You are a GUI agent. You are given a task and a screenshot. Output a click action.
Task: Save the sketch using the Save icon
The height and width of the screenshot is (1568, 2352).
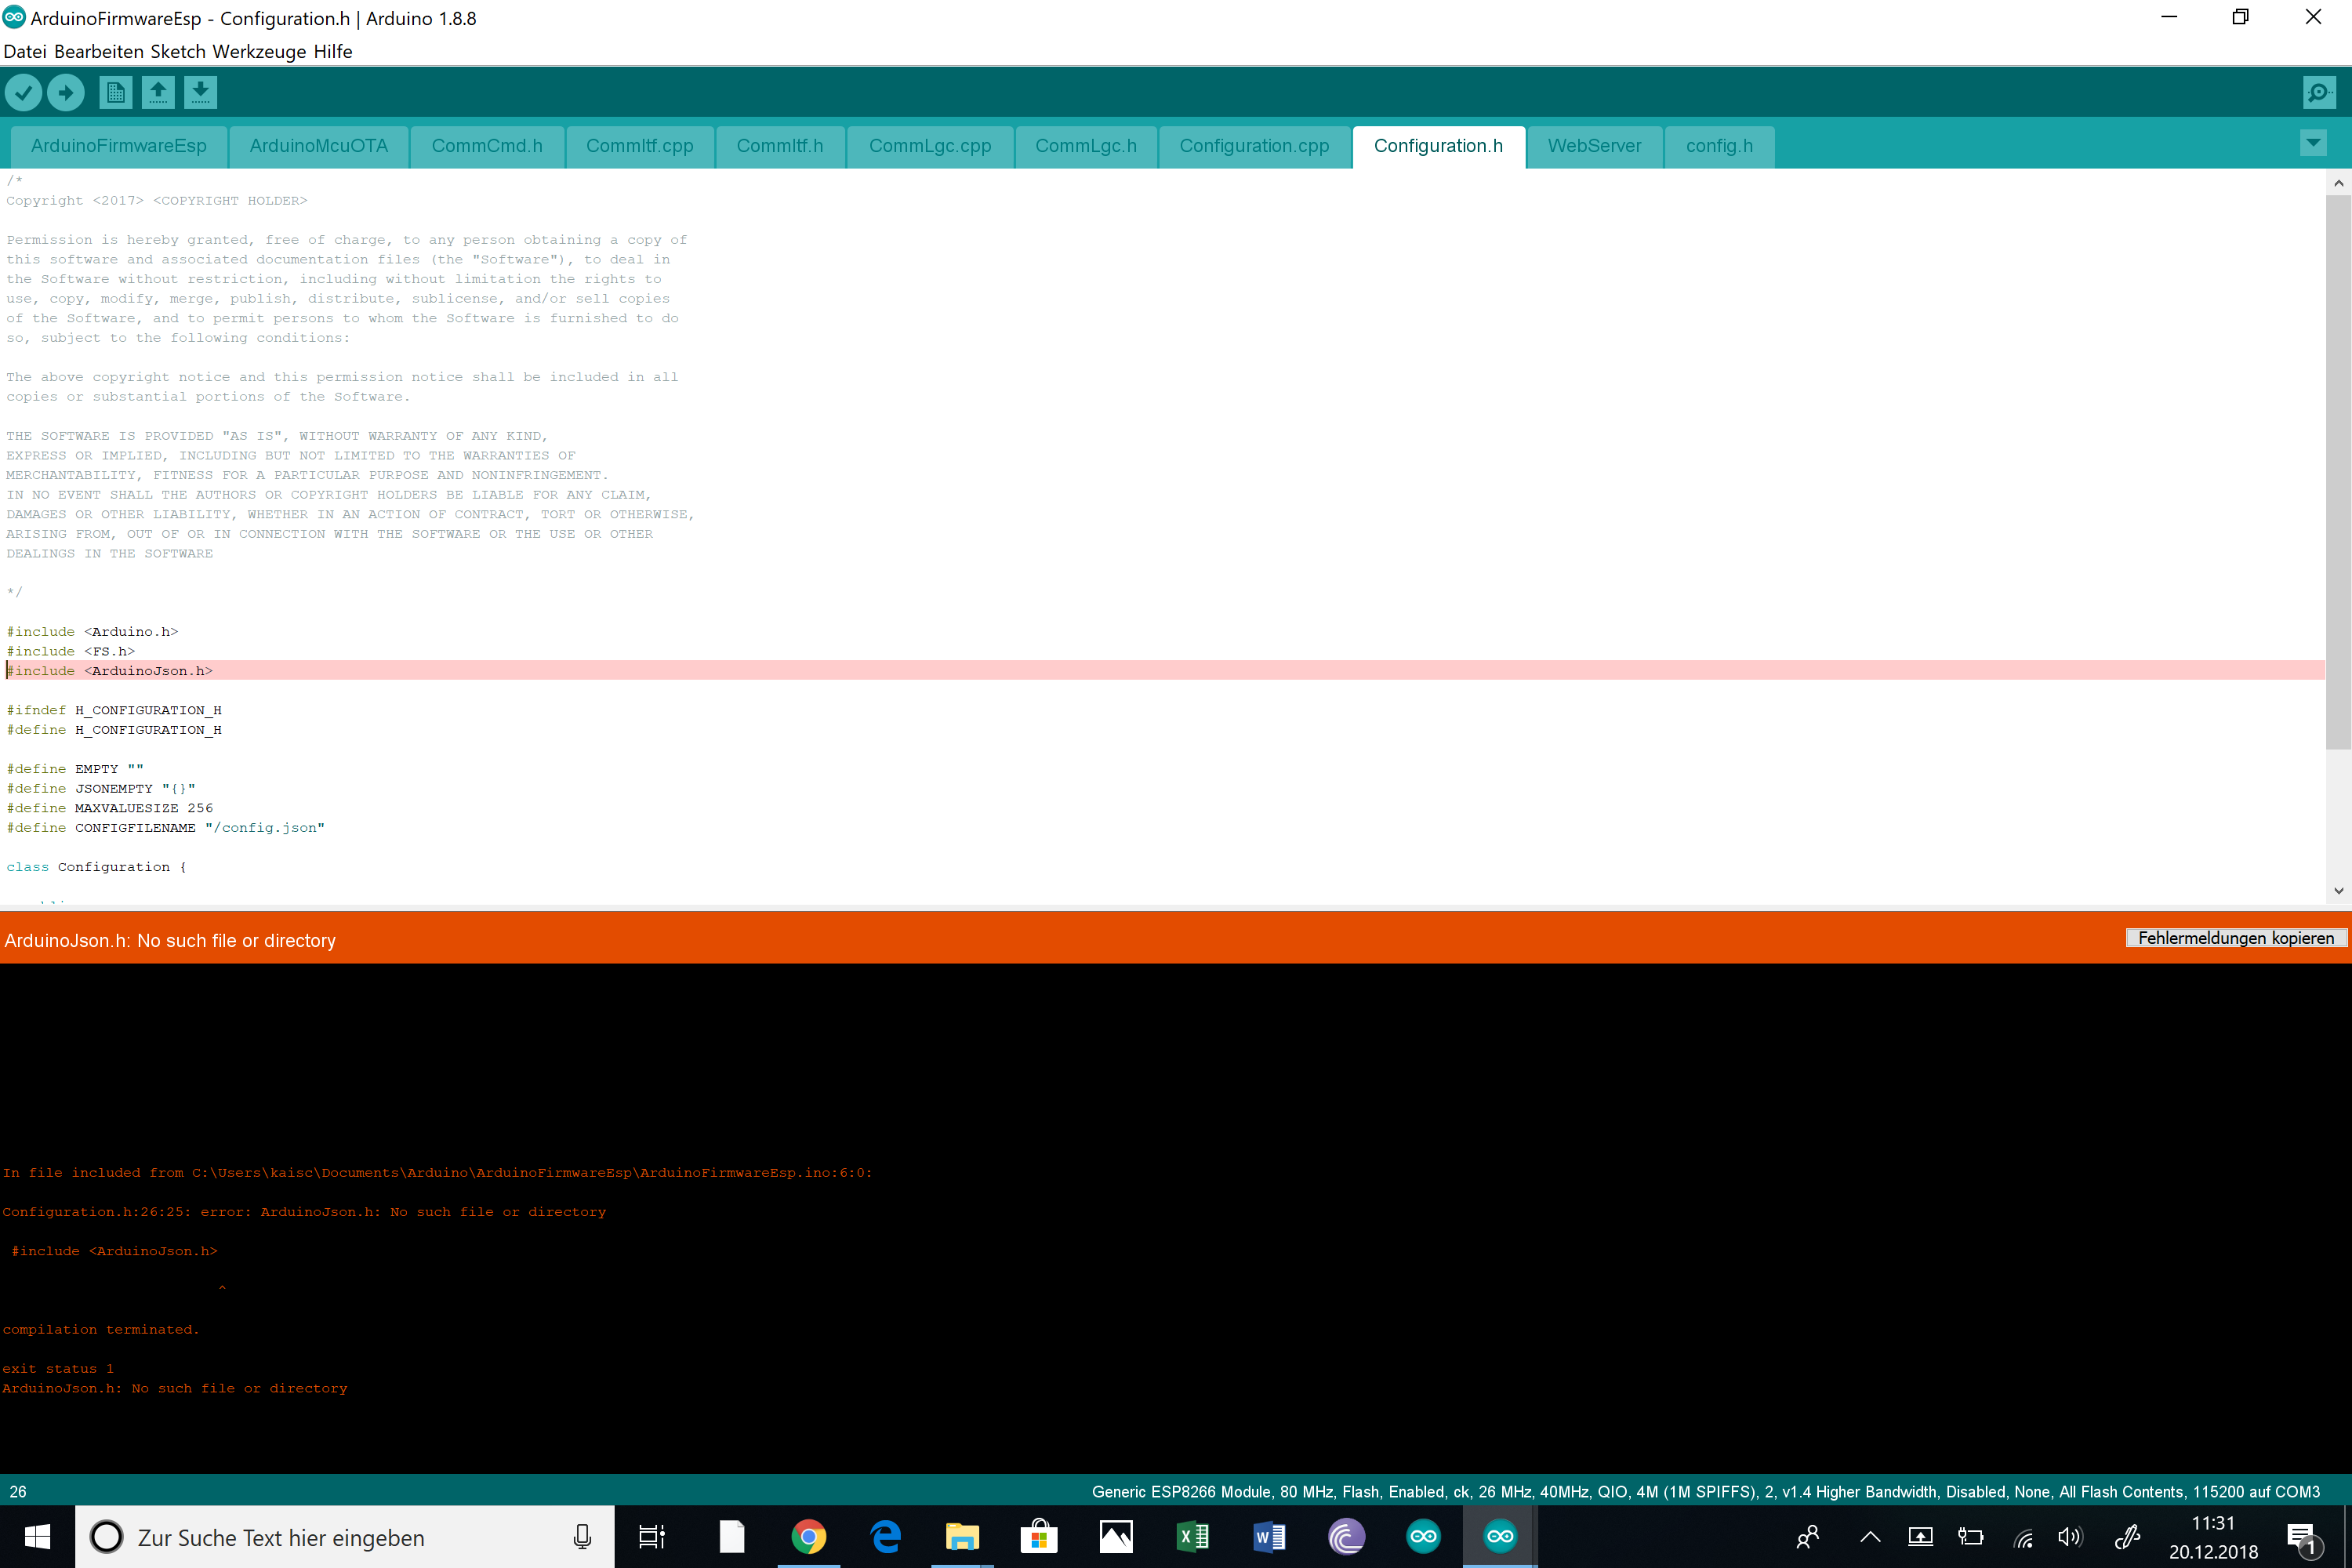point(201,92)
